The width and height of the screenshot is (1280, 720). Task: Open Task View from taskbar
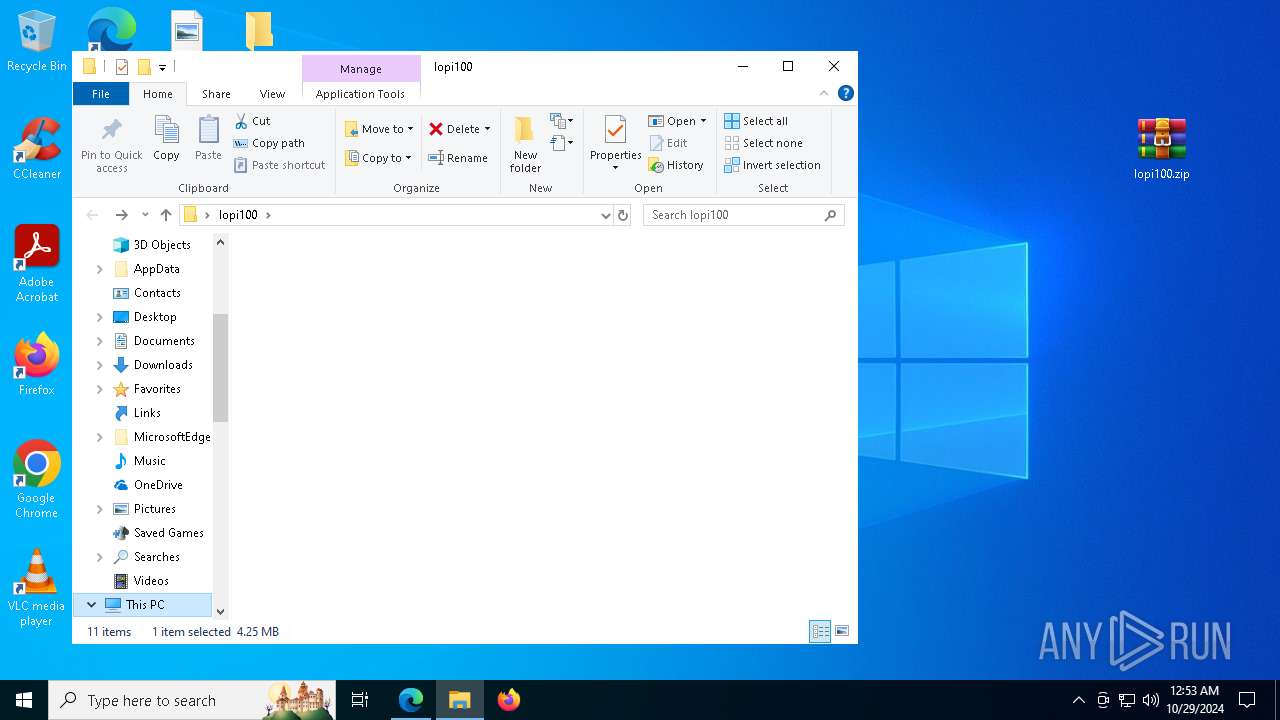point(360,700)
